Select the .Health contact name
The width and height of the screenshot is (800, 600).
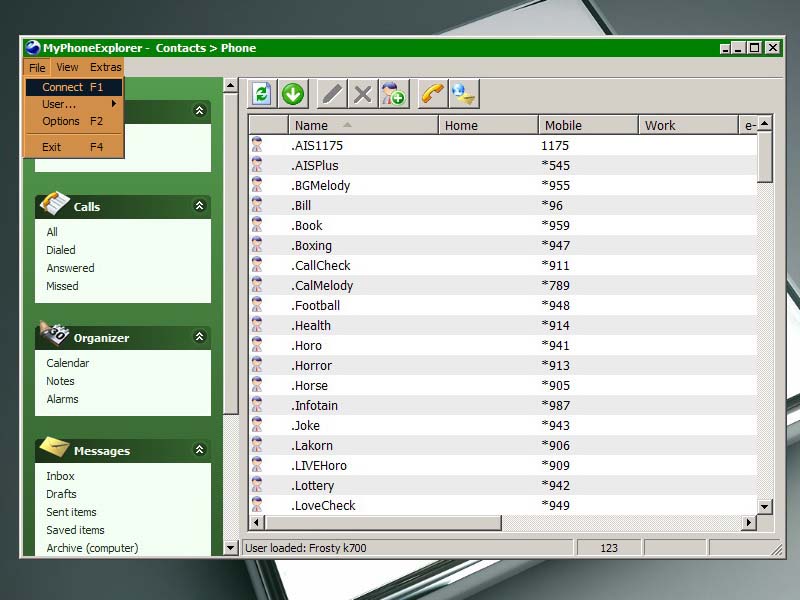(311, 326)
